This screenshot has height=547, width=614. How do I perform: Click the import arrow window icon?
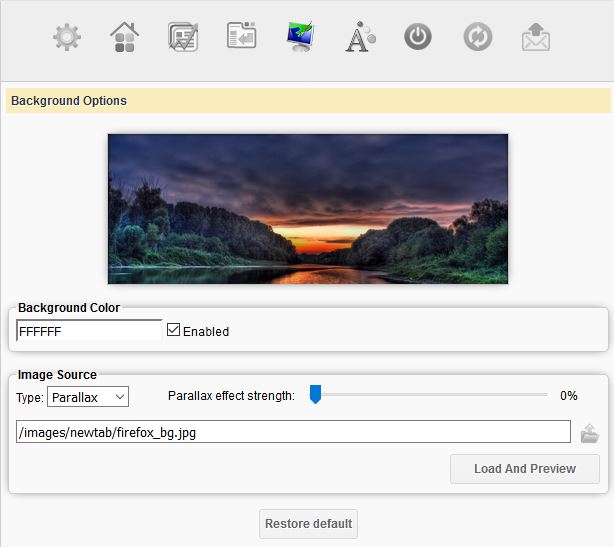pos(241,38)
